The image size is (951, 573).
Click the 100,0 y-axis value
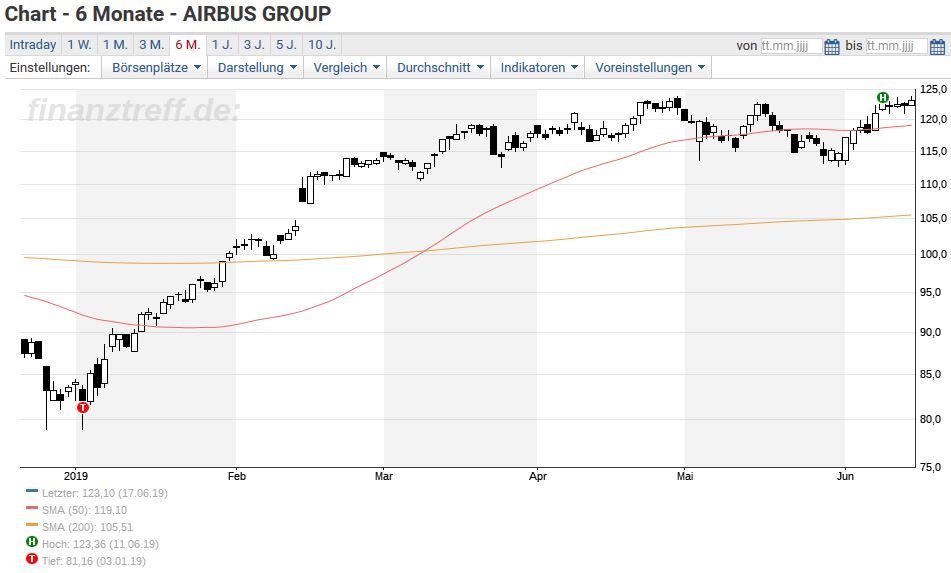pos(933,255)
